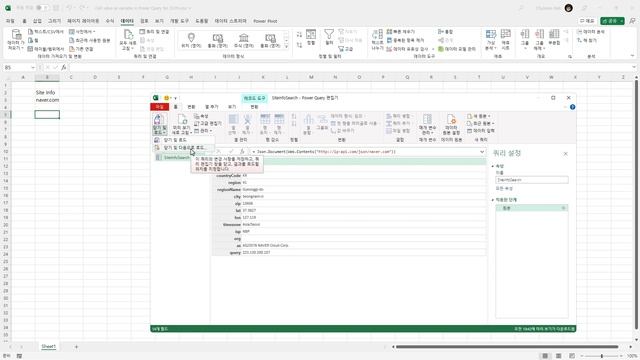This screenshot has width=640, height=360.
Task: Open Get Data (데이터 가져오기) in Excel ribbon
Action: 16,40
